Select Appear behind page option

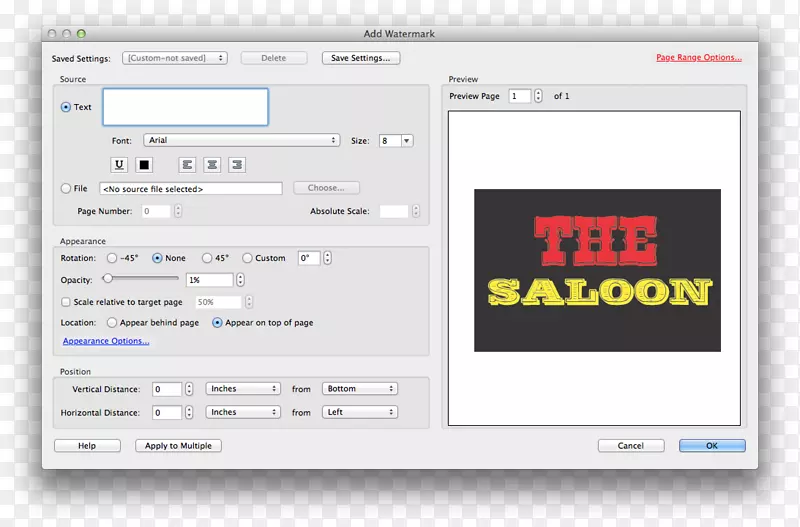tap(112, 323)
